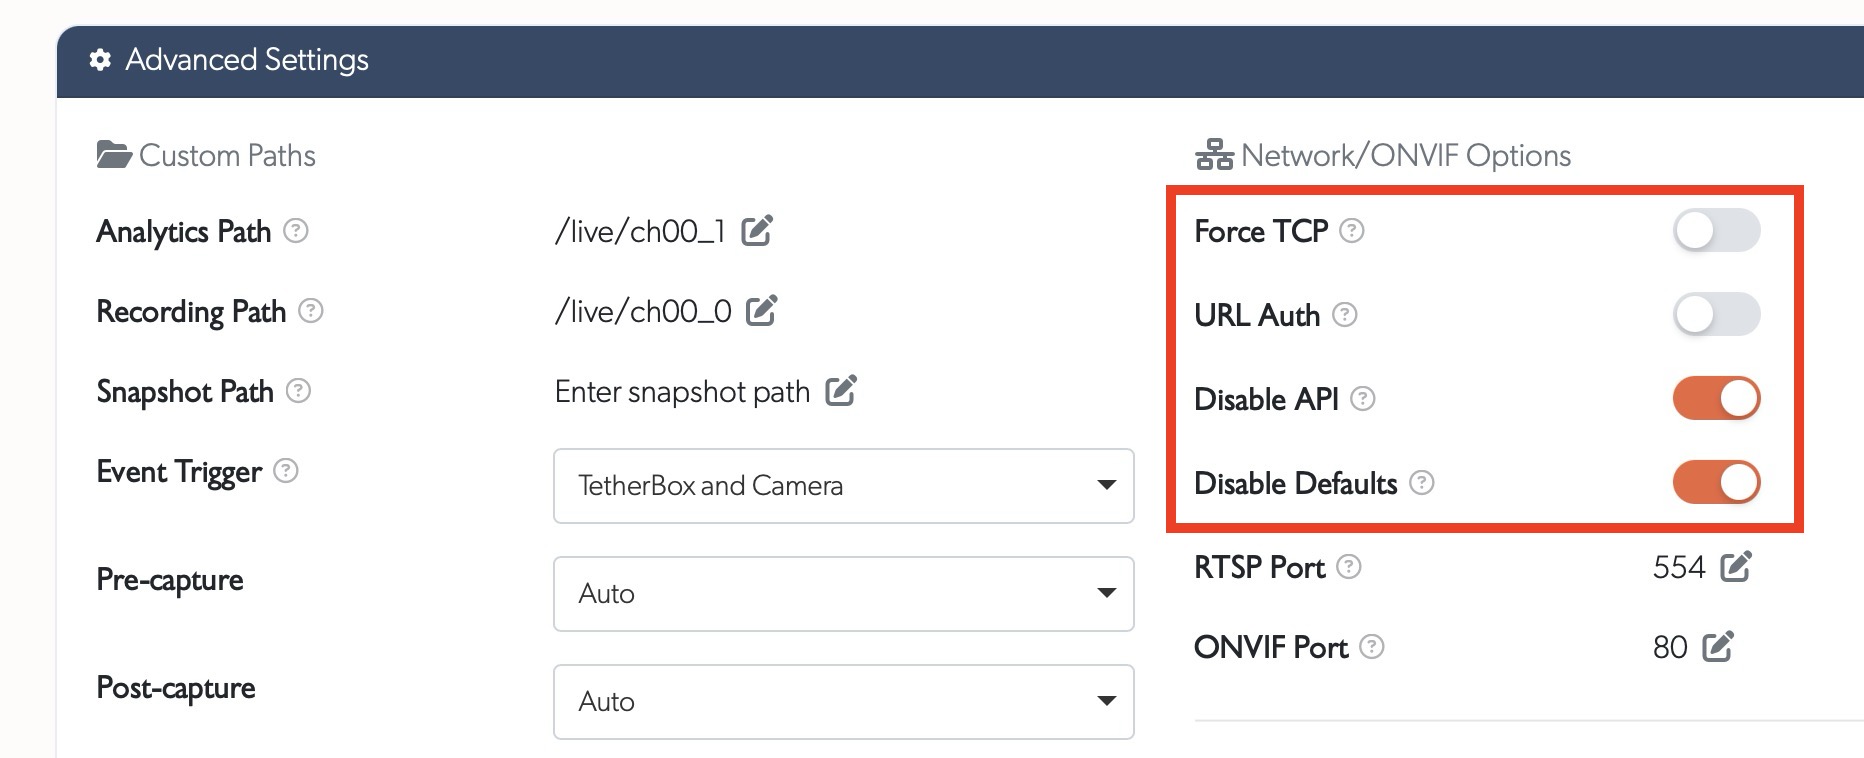Turn on the URL Auth switch

[1716, 314]
